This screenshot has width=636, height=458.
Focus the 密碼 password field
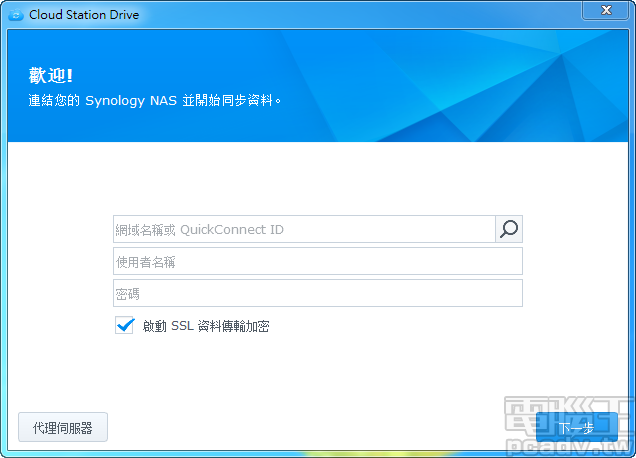coord(318,293)
